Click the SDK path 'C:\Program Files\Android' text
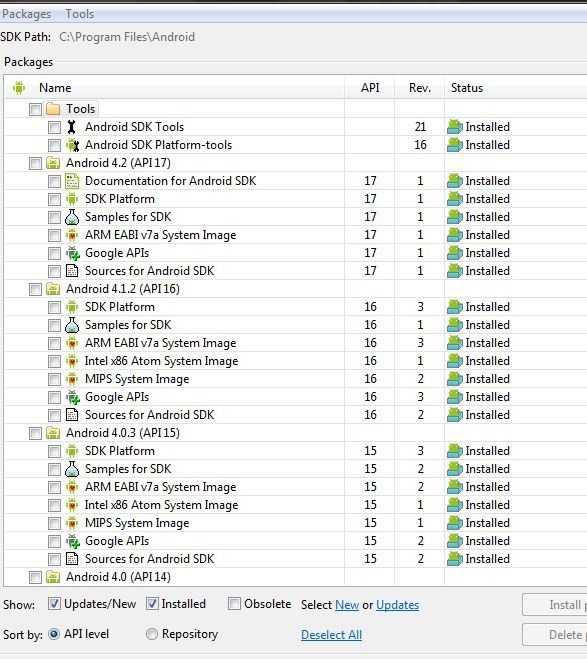The image size is (587, 659). tap(127, 37)
